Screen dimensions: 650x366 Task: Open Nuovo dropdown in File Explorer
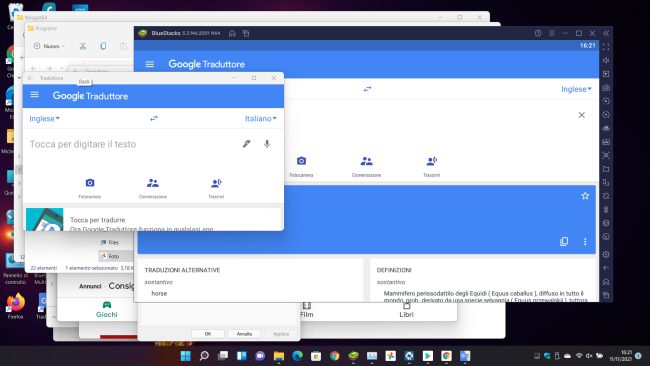coord(49,46)
